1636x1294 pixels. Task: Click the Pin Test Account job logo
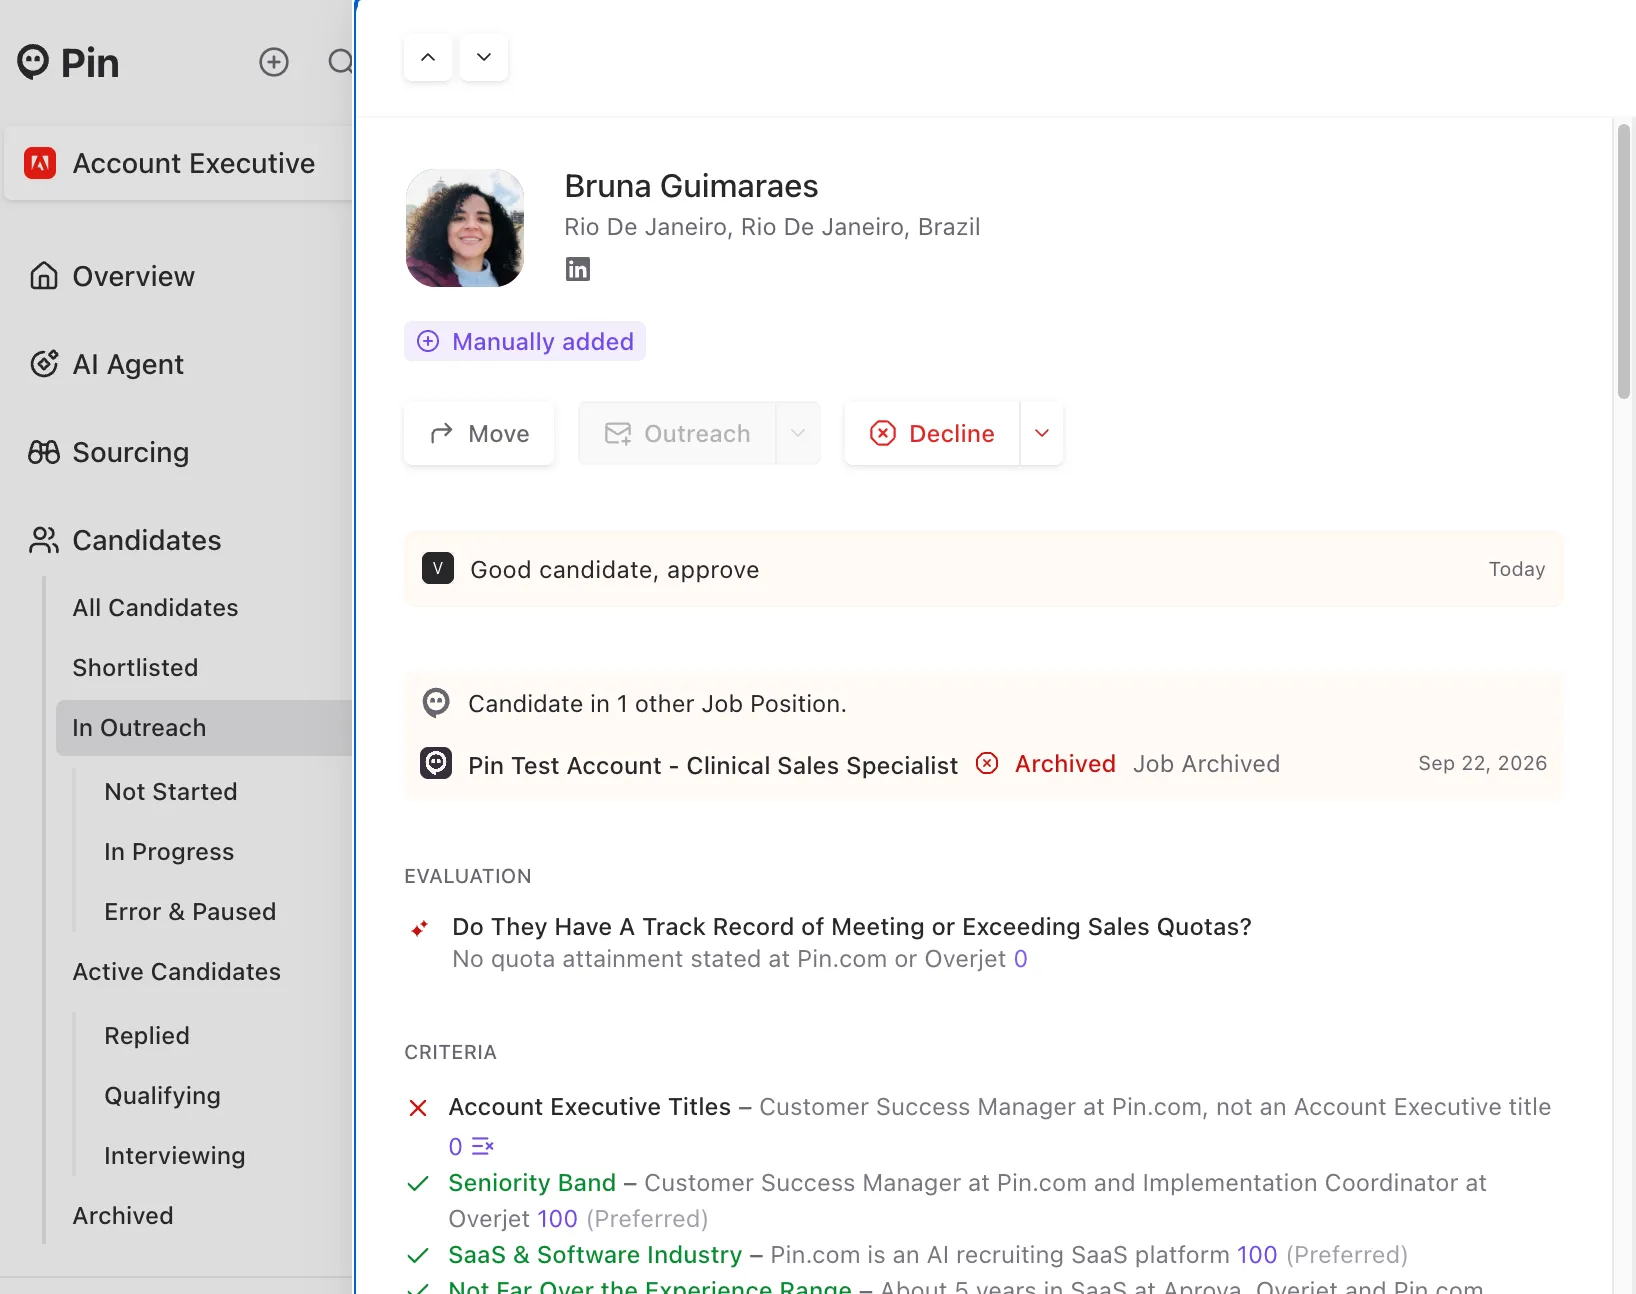[436, 764]
